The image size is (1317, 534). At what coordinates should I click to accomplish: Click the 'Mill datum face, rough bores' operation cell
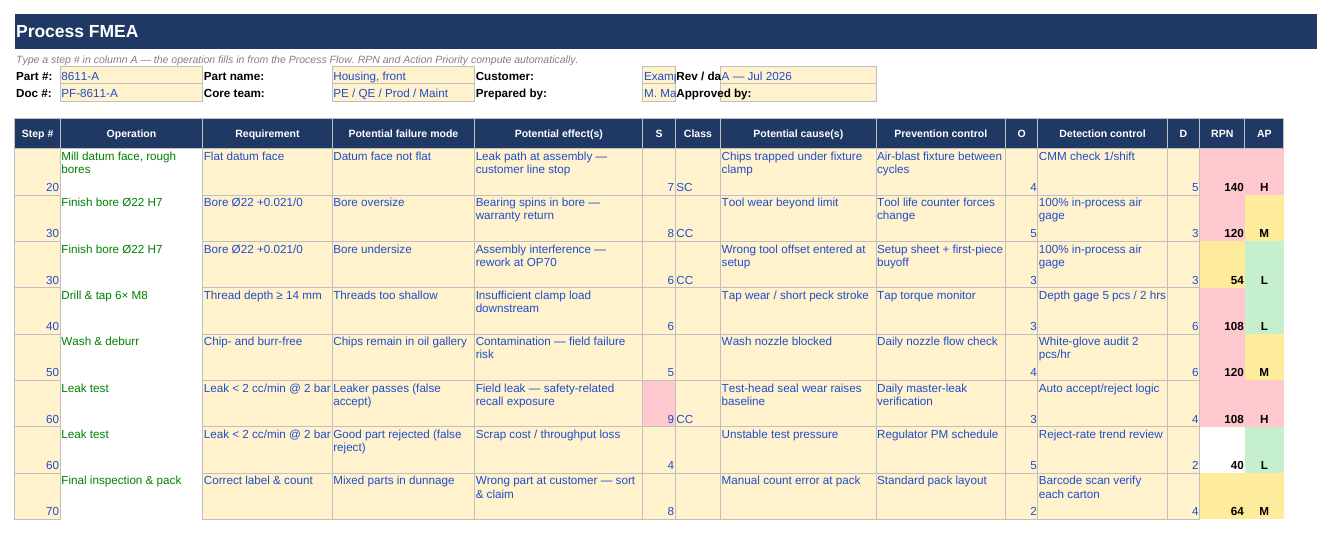(131, 172)
